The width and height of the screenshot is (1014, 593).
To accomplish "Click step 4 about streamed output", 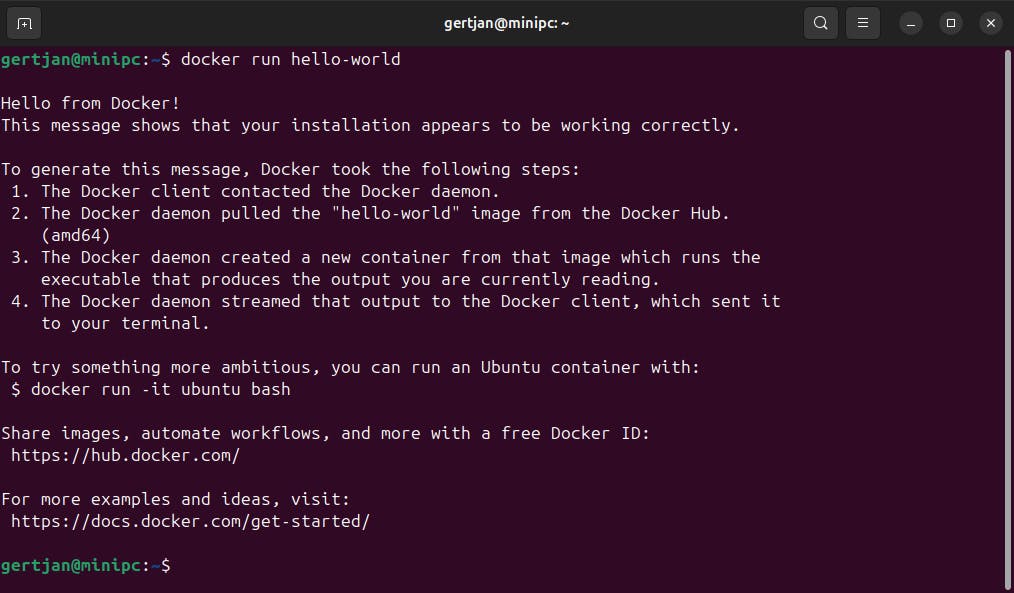I will coord(410,301).
